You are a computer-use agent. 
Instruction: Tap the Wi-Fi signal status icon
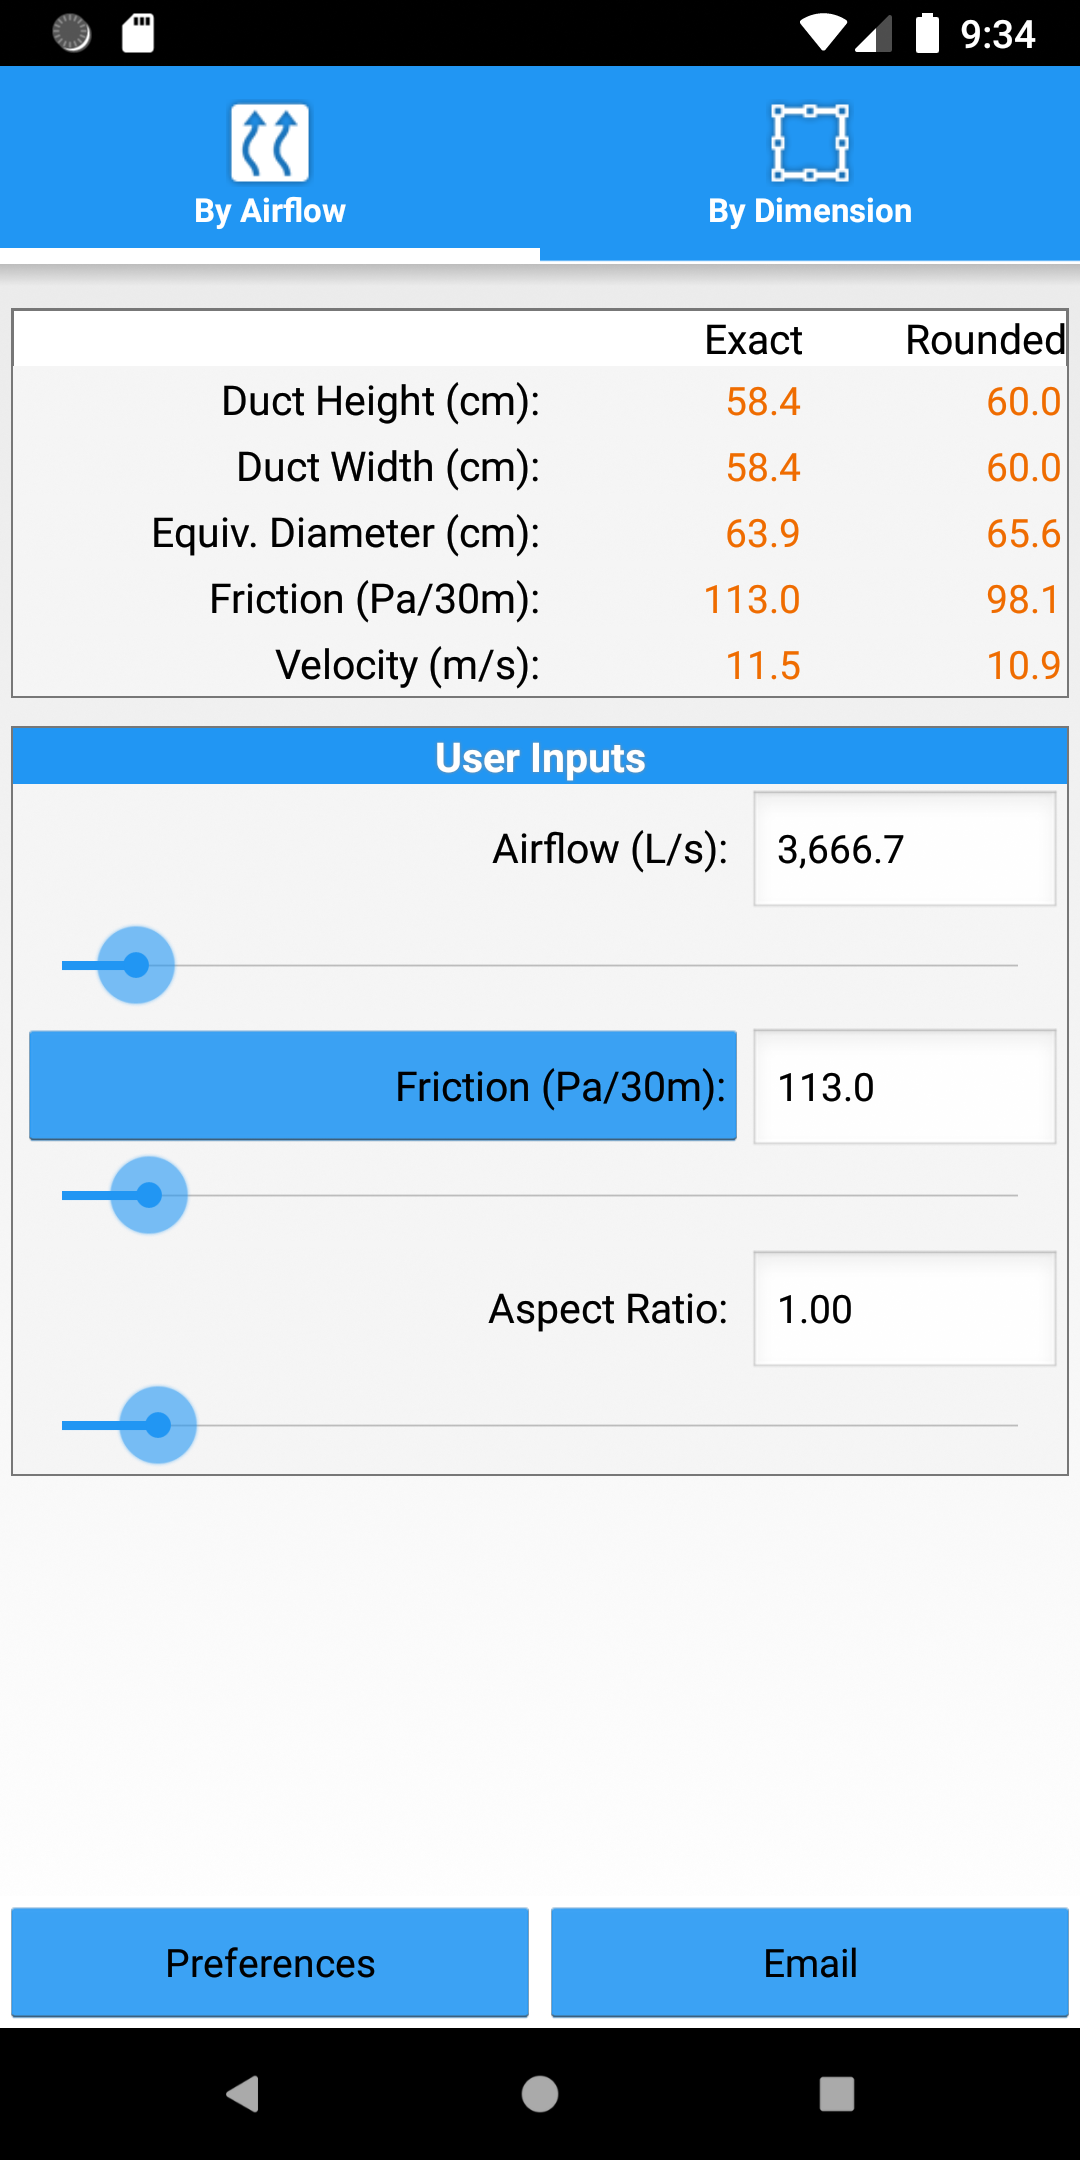pyautogui.click(x=823, y=33)
